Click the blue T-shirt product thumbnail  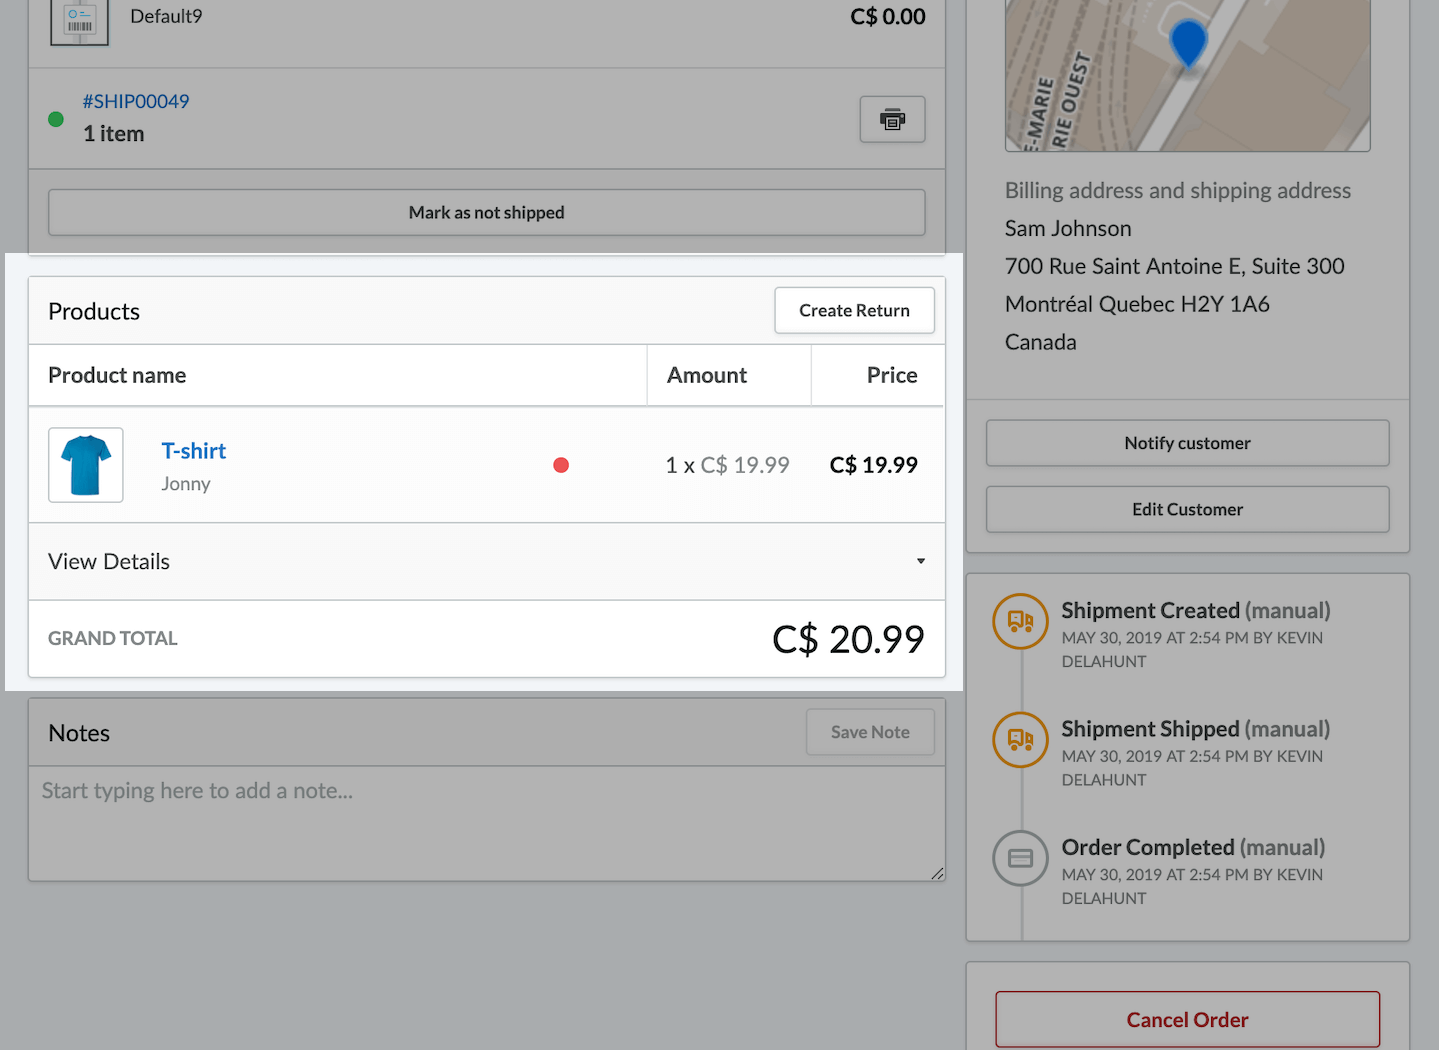coord(86,465)
